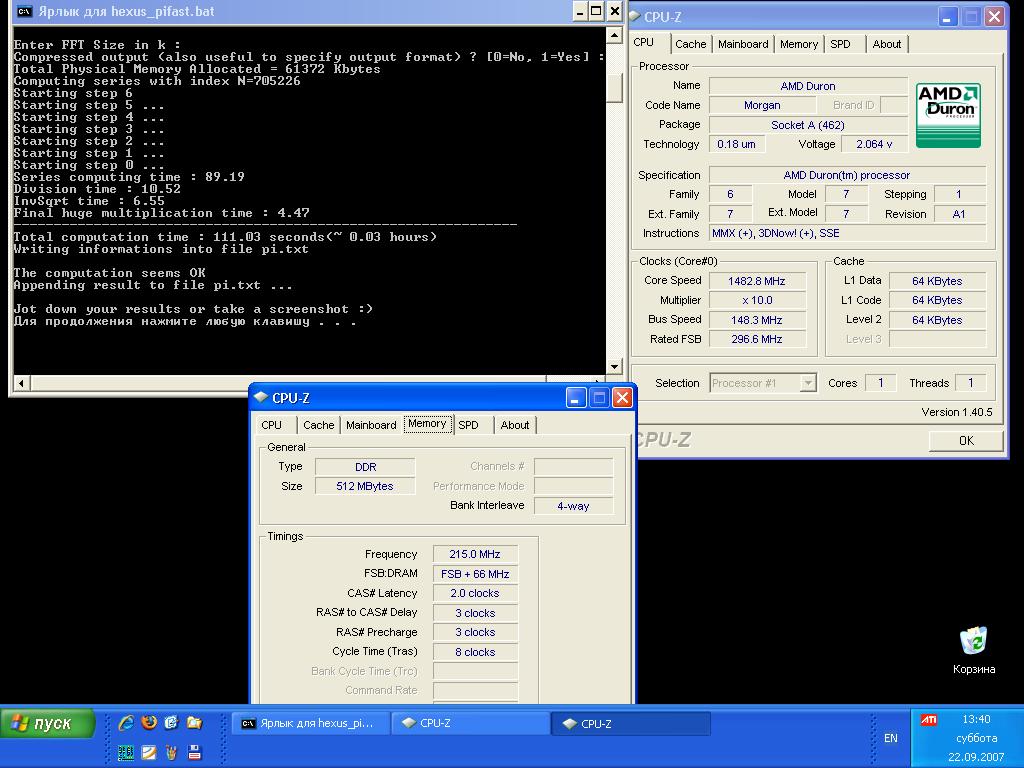Click the console window title icon
This screenshot has width=1024, height=768.
point(25,11)
